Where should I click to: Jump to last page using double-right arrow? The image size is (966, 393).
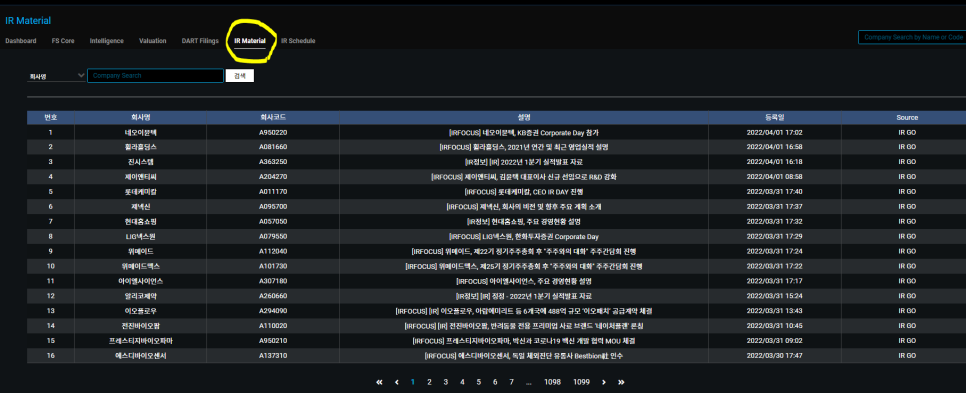click(621, 382)
